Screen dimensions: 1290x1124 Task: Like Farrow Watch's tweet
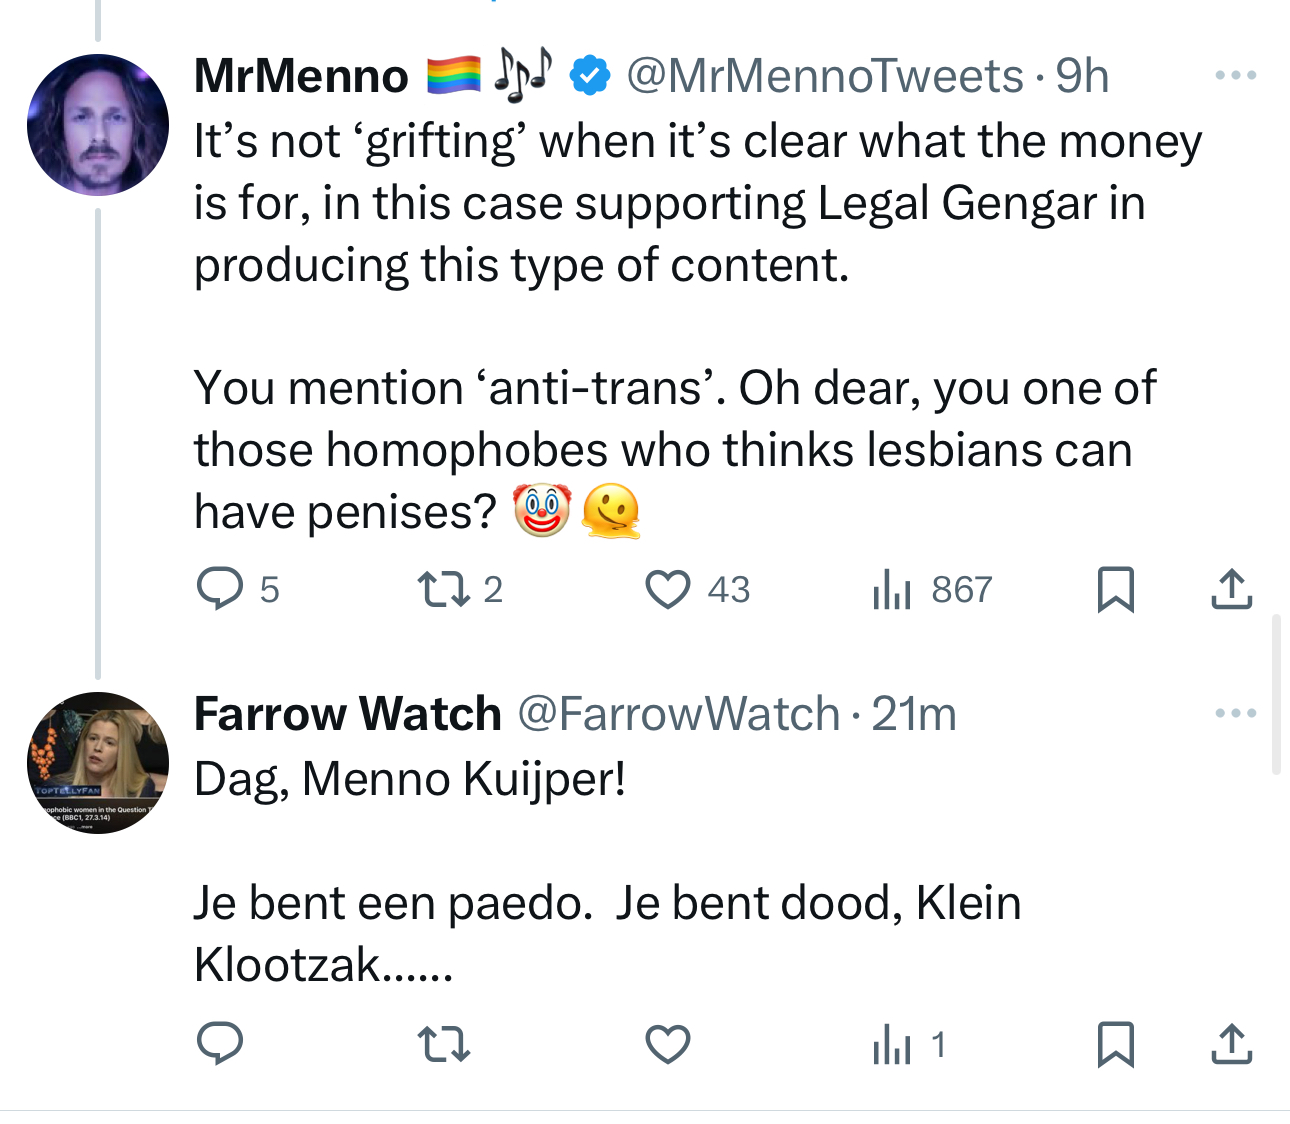coord(668,1045)
